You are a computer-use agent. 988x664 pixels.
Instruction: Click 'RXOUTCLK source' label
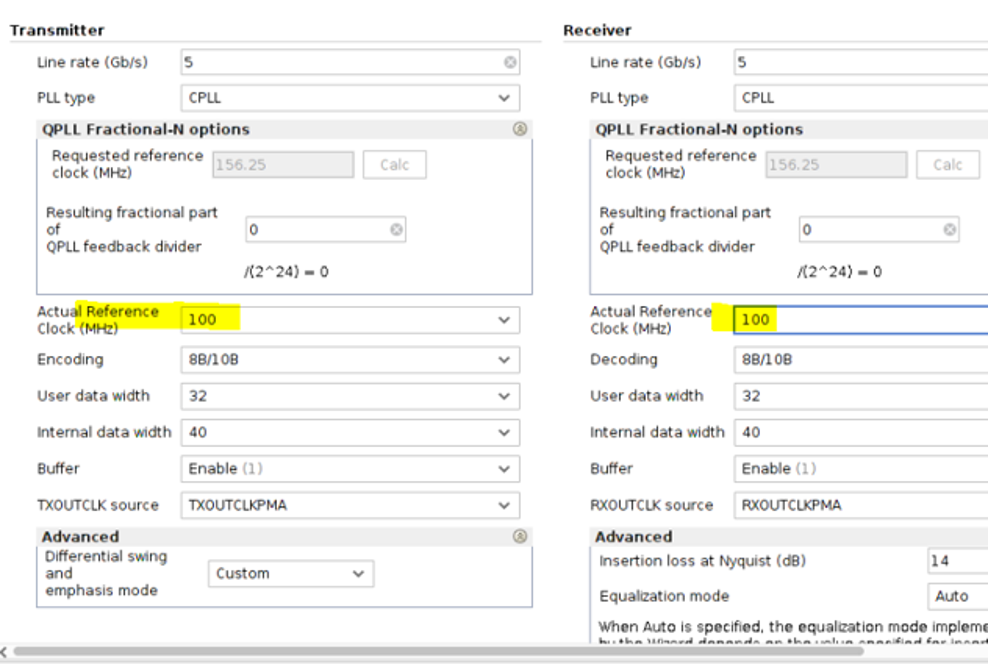652,505
